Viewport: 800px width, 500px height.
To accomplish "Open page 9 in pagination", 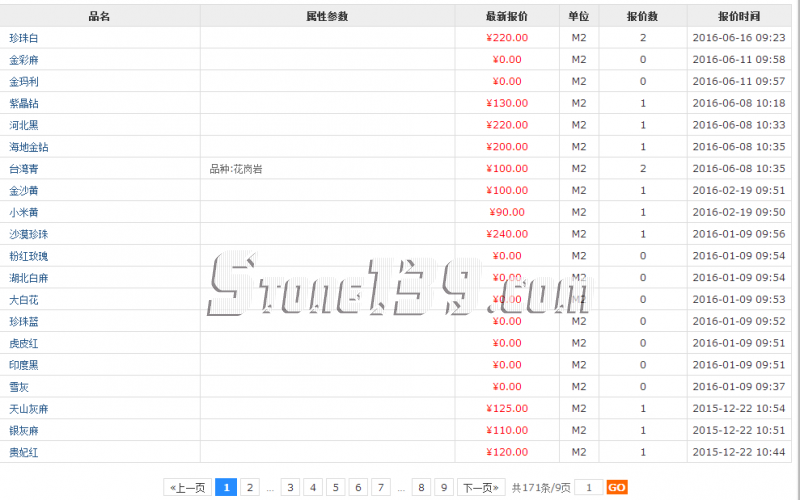I will pos(443,487).
